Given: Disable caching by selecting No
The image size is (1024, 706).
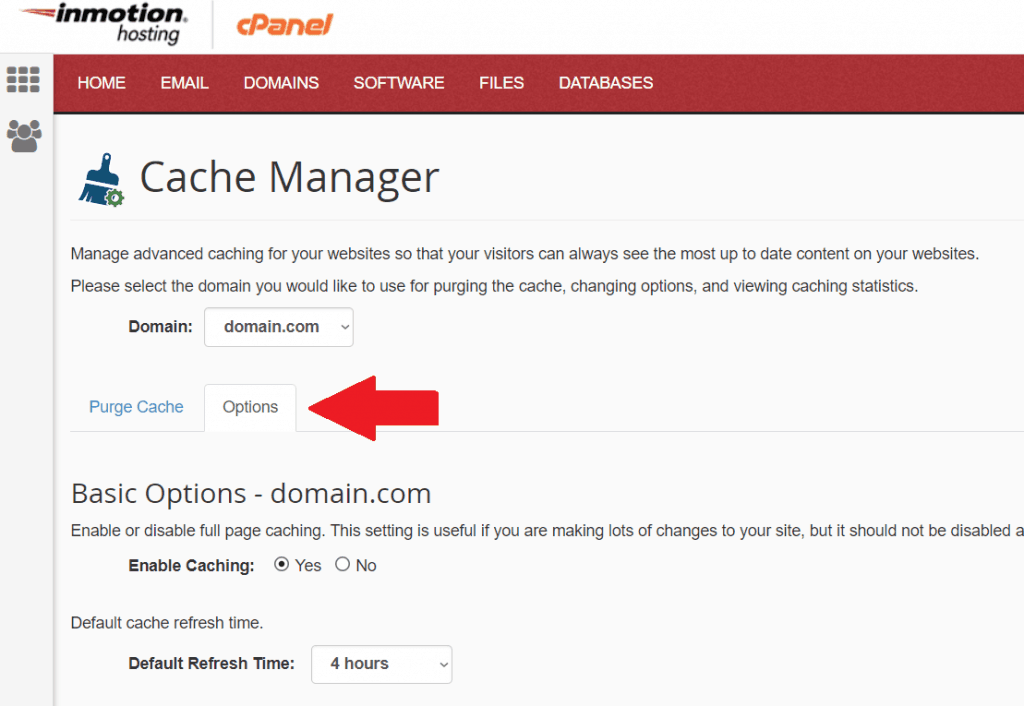Looking at the screenshot, I should [342, 564].
